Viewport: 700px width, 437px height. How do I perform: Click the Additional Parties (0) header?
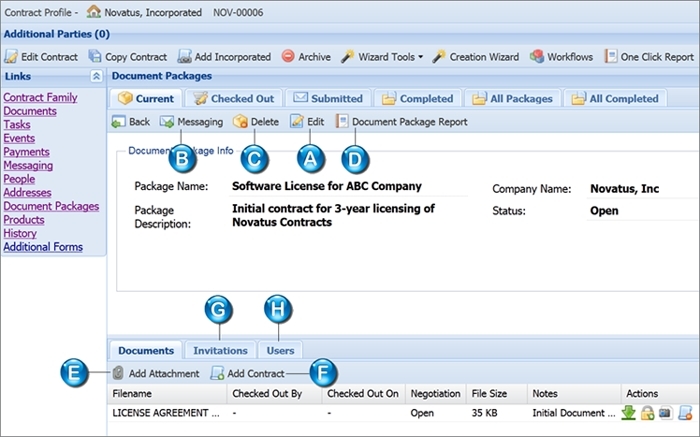(x=57, y=34)
